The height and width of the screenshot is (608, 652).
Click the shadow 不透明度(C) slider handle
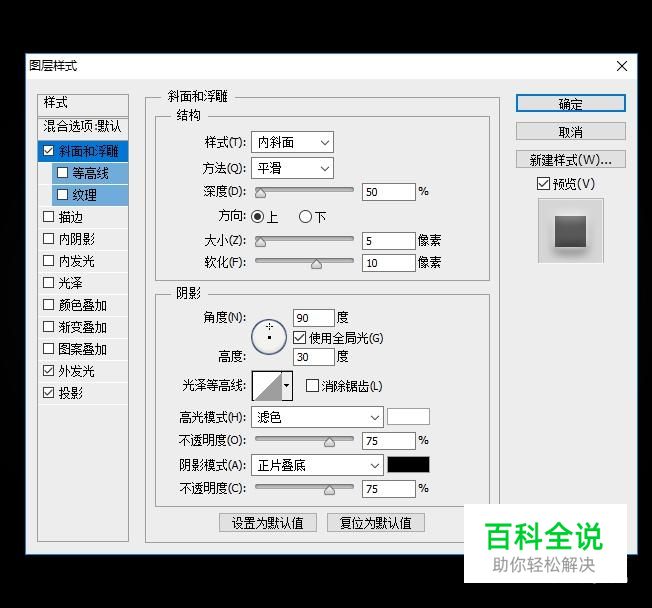[329, 489]
